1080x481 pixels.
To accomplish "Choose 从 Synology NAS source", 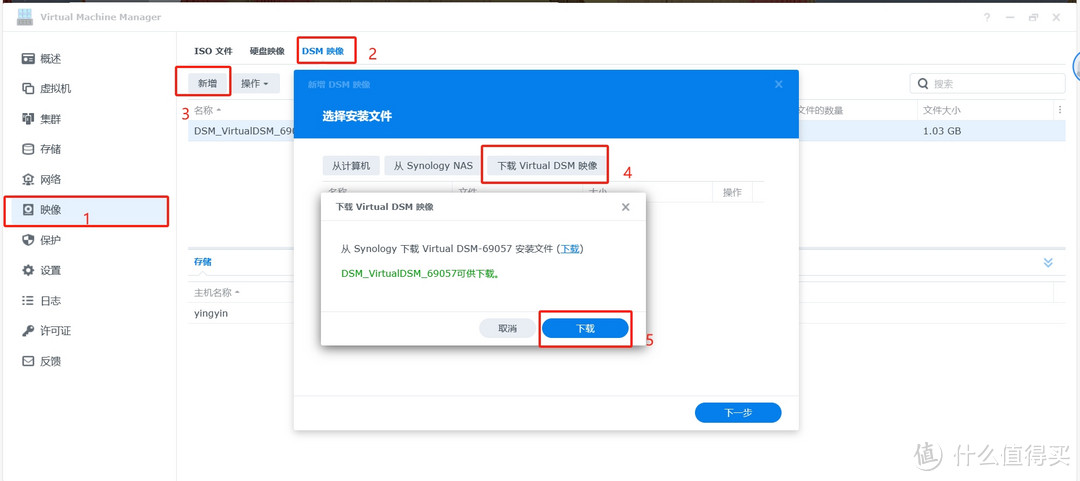I will coord(433,165).
